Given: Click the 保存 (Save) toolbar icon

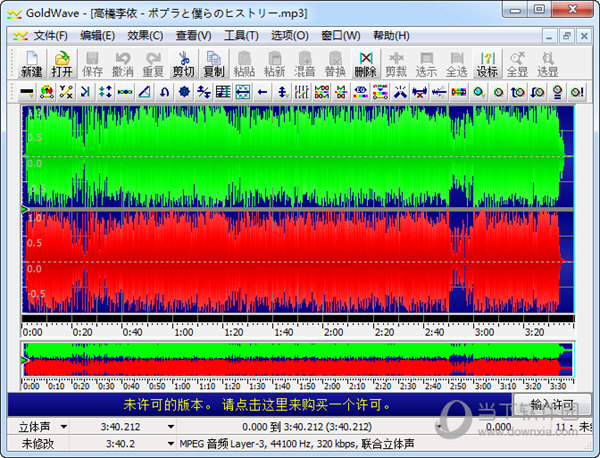Looking at the screenshot, I should coord(92,64).
